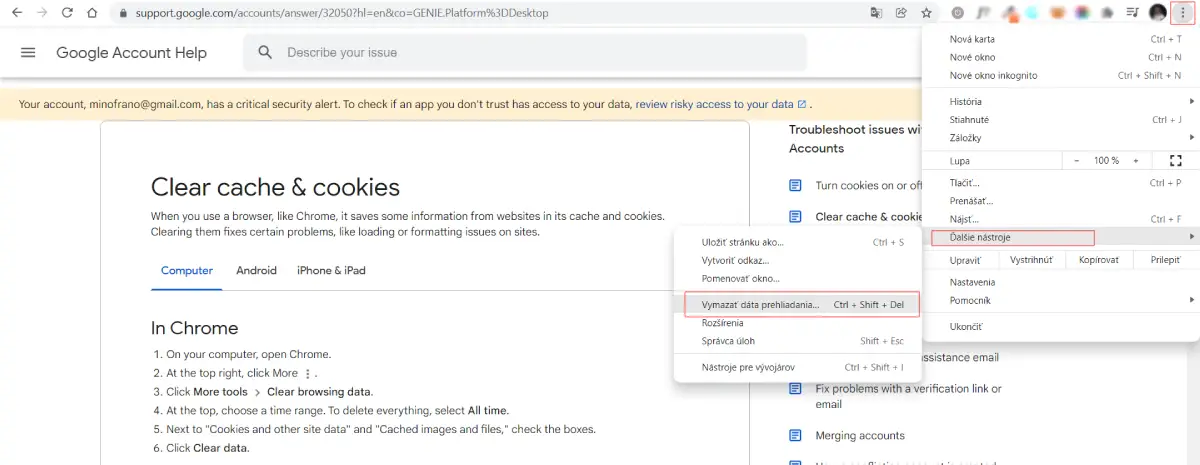1200x465 pixels.
Task: Click the share page icon in address bar
Action: point(901,13)
